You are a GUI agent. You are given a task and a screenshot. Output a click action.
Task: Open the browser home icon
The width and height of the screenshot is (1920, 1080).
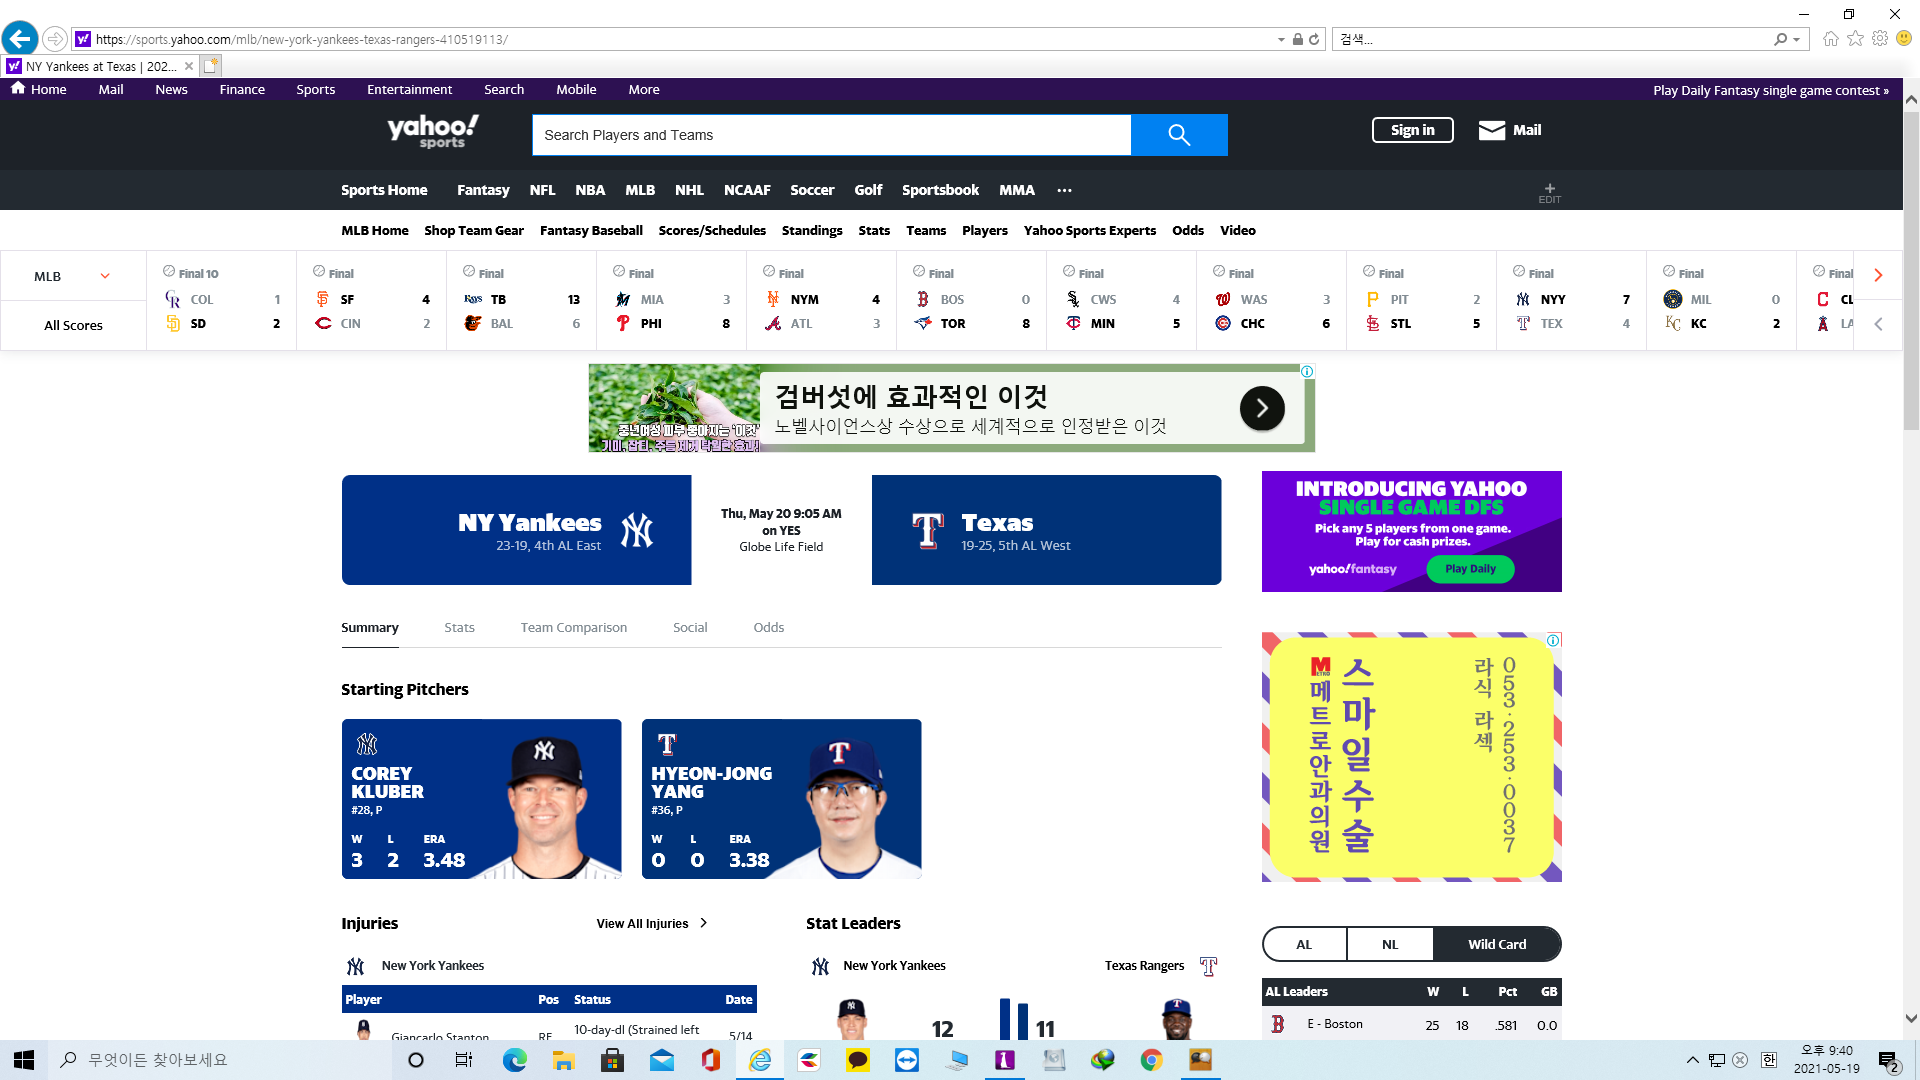[1830, 39]
